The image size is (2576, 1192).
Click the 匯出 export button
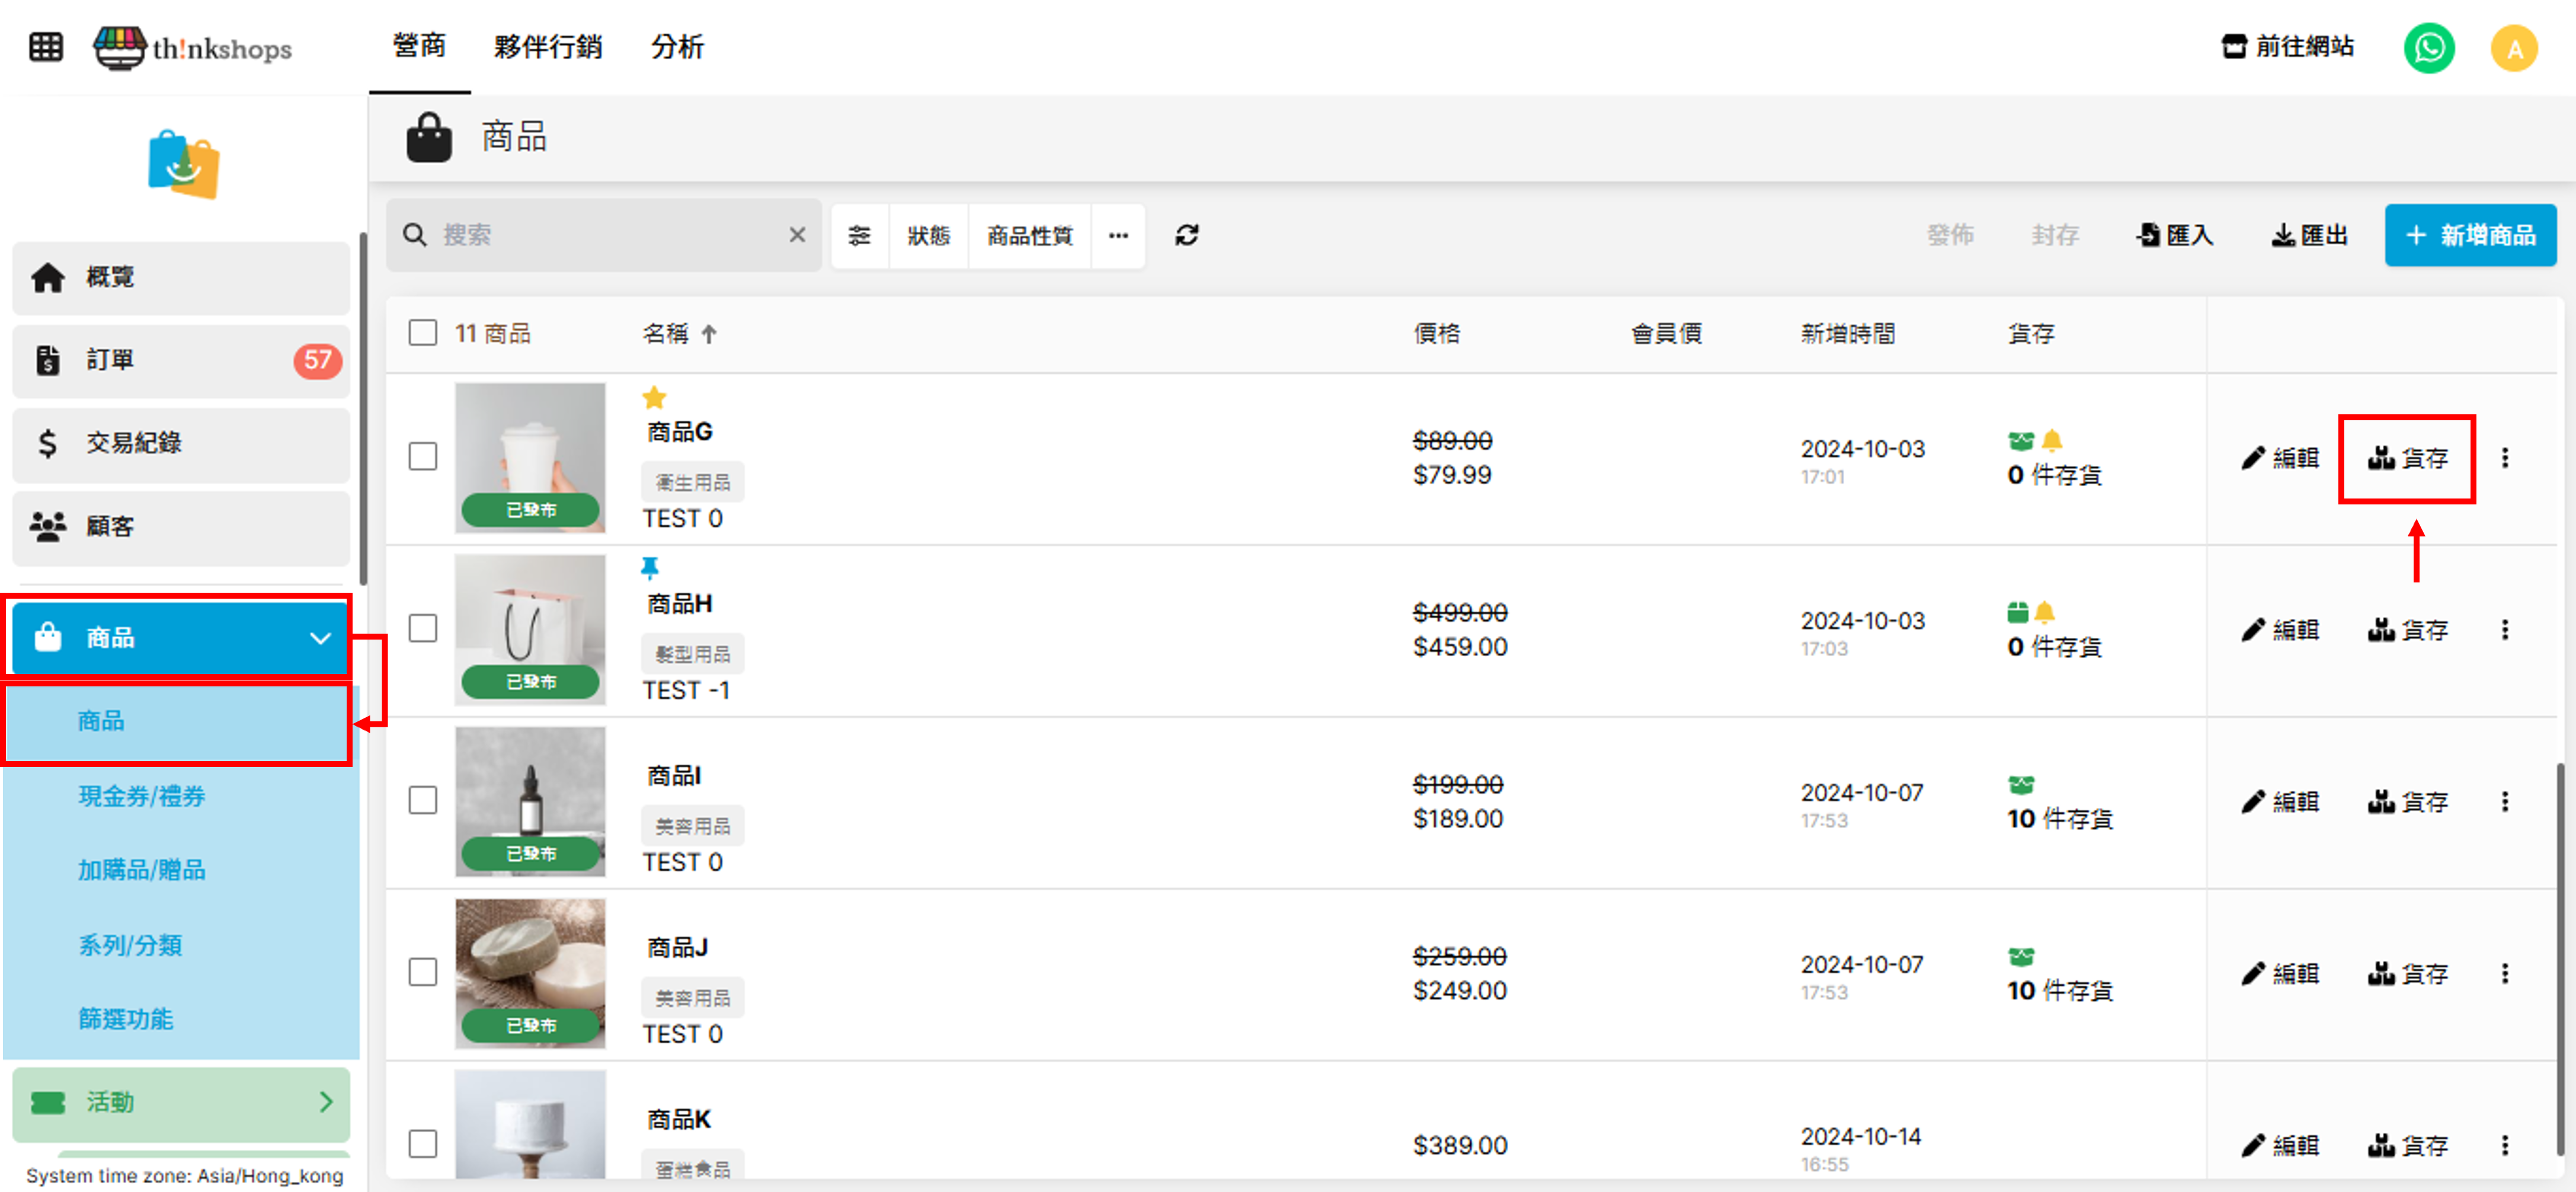2309,235
